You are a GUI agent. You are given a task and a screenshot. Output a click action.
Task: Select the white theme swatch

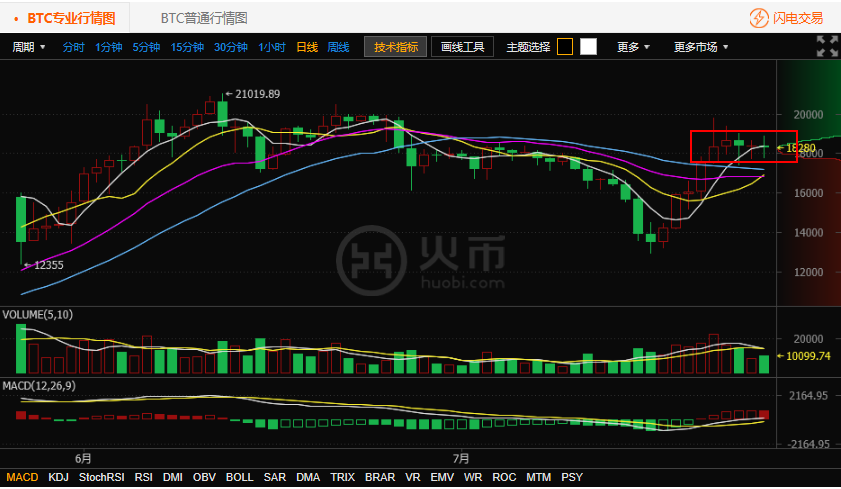point(588,47)
